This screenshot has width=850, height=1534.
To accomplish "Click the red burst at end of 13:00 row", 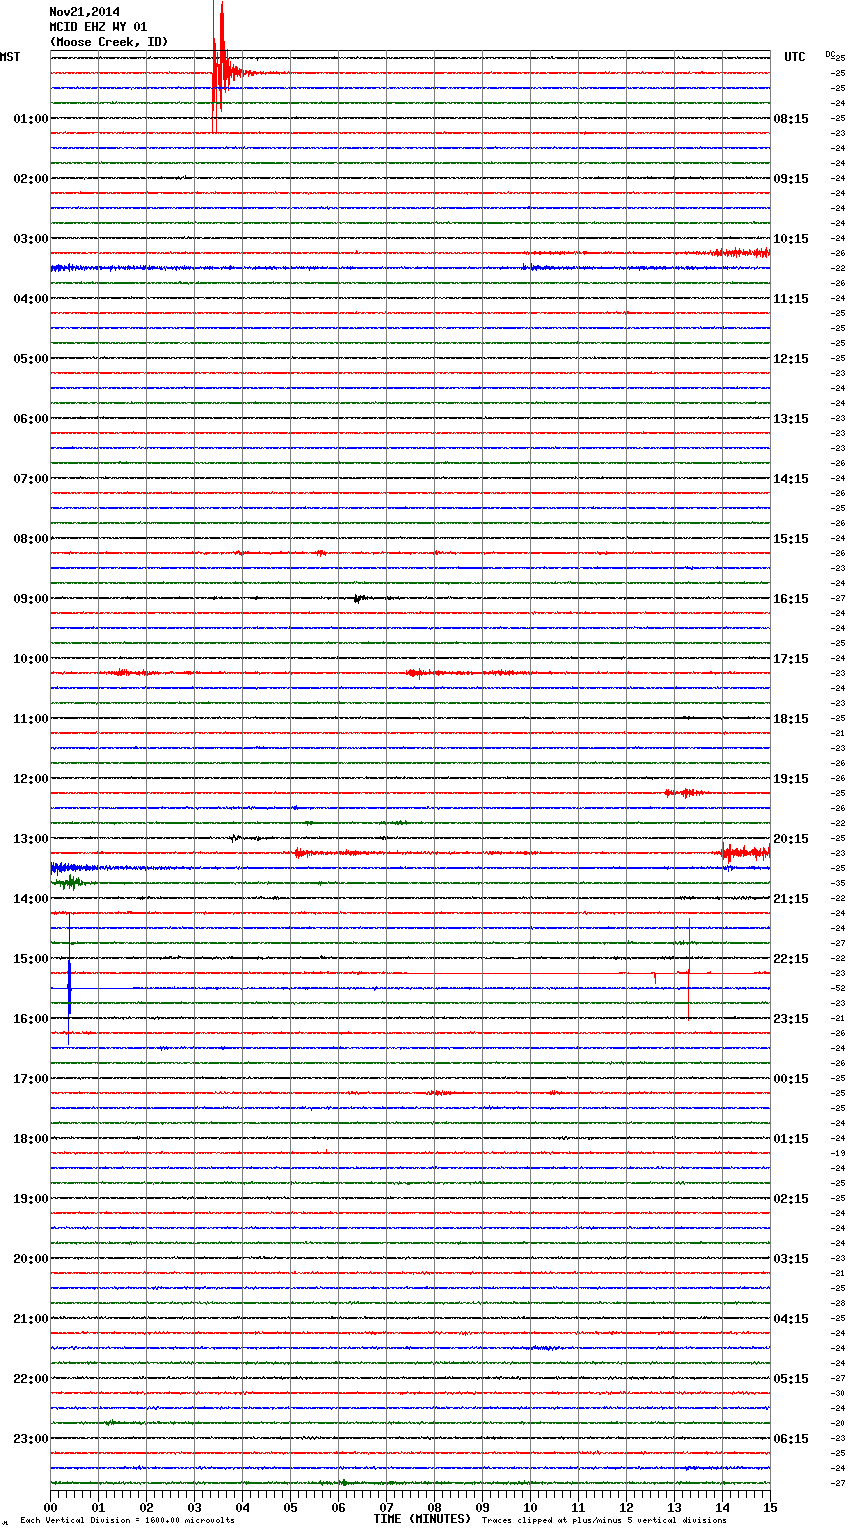I will (x=745, y=853).
